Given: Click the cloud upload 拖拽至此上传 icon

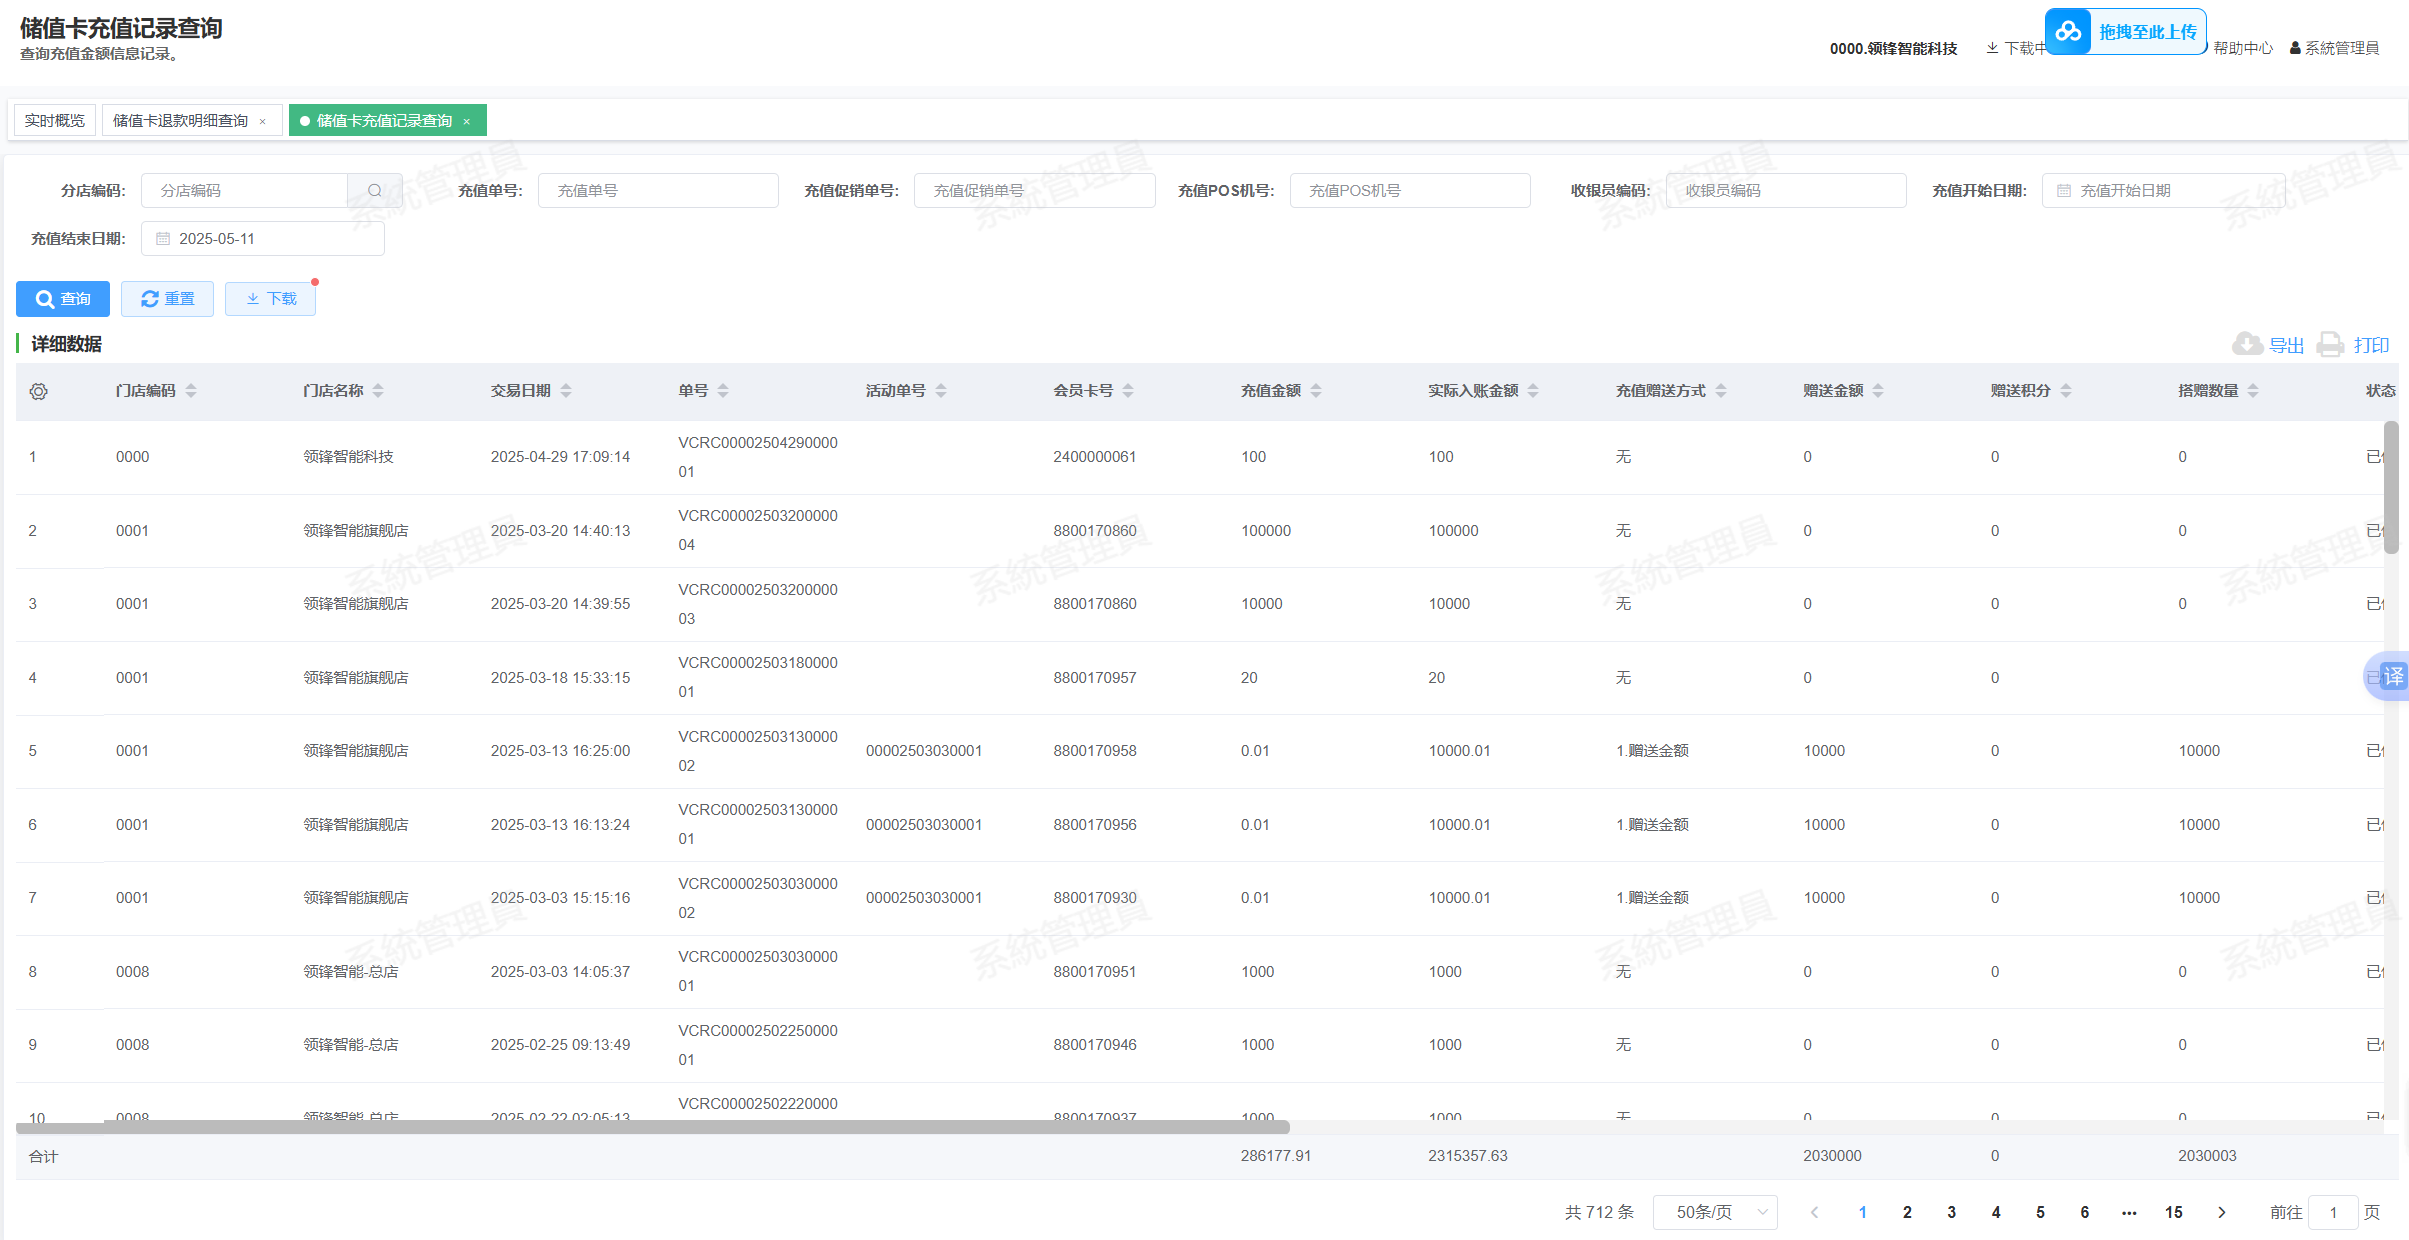Looking at the screenshot, I should click(2068, 32).
